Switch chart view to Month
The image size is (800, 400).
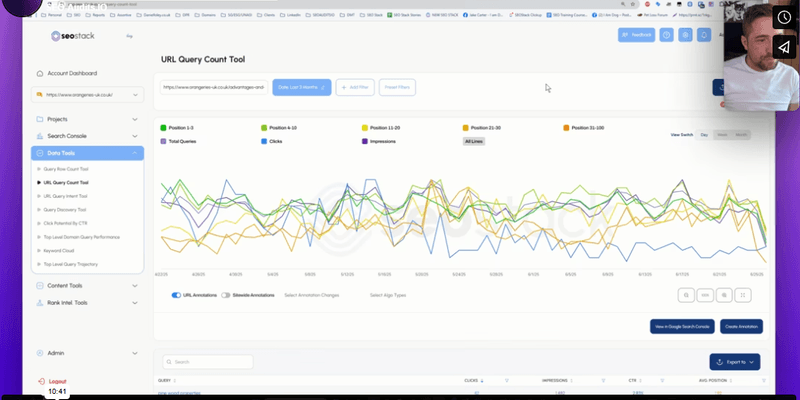click(x=741, y=135)
